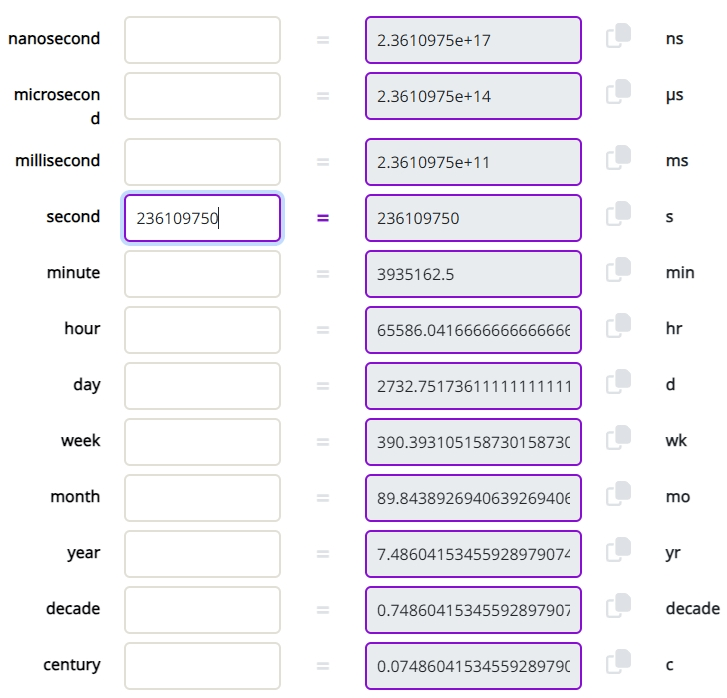Focus the minute input box

[x=202, y=274]
